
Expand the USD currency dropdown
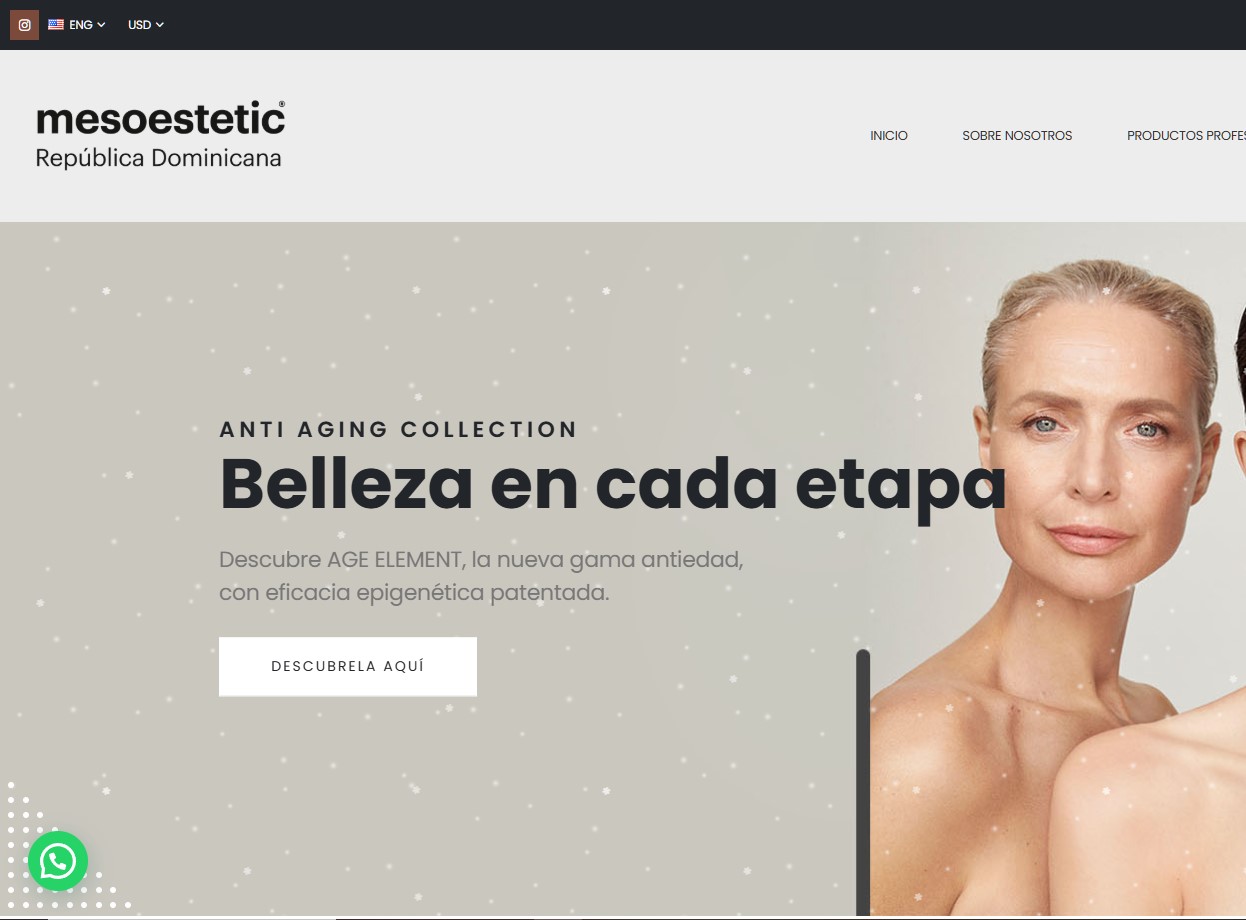(x=146, y=25)
